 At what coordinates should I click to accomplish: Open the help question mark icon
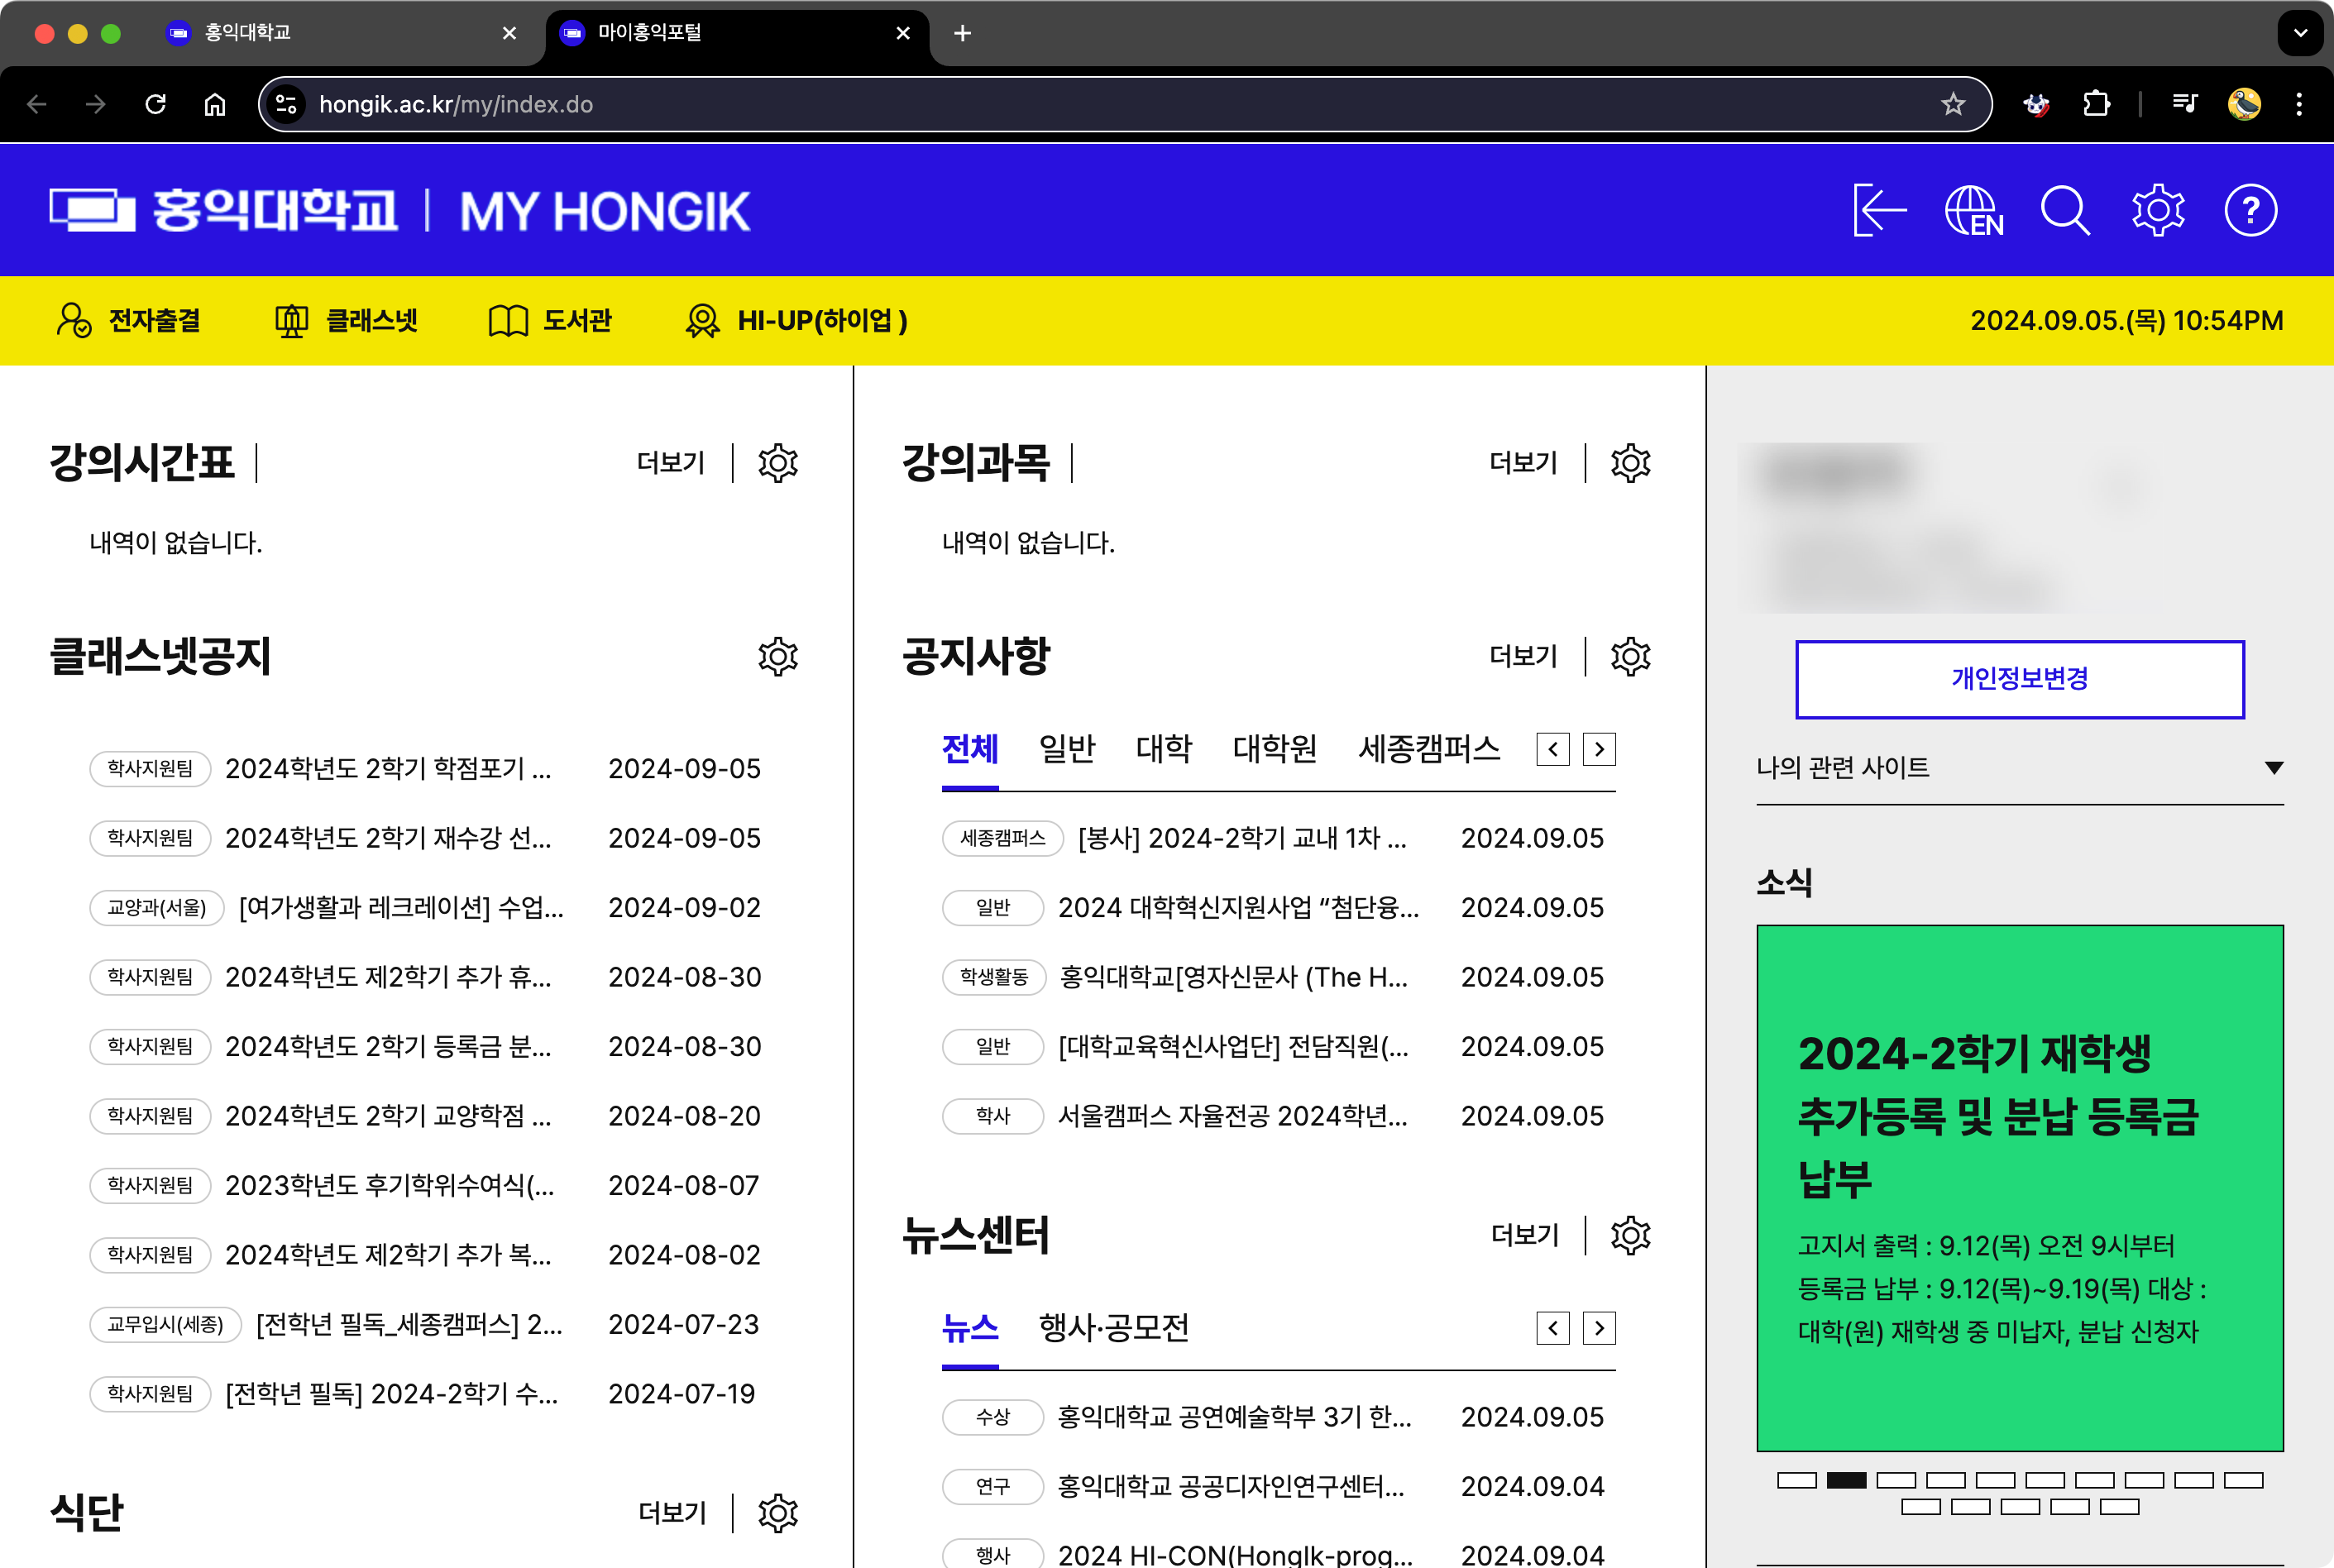click(2250, 210)
